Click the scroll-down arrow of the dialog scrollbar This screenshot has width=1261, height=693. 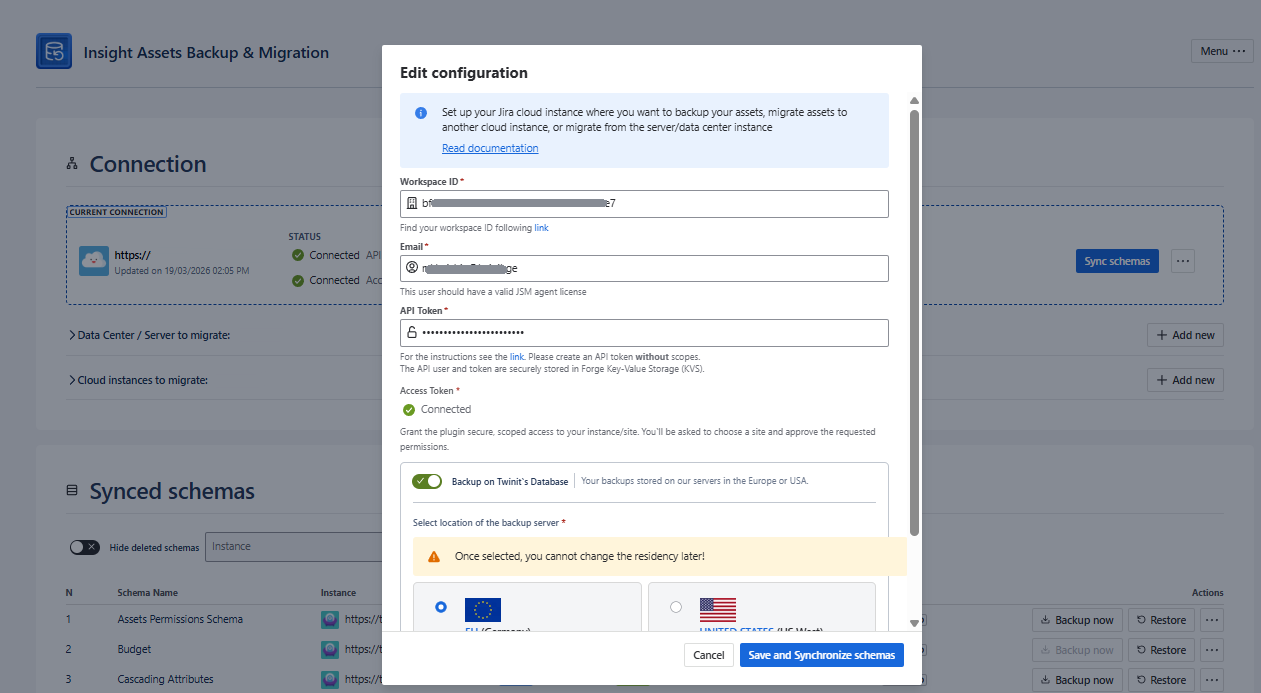[x=914, y=622]
